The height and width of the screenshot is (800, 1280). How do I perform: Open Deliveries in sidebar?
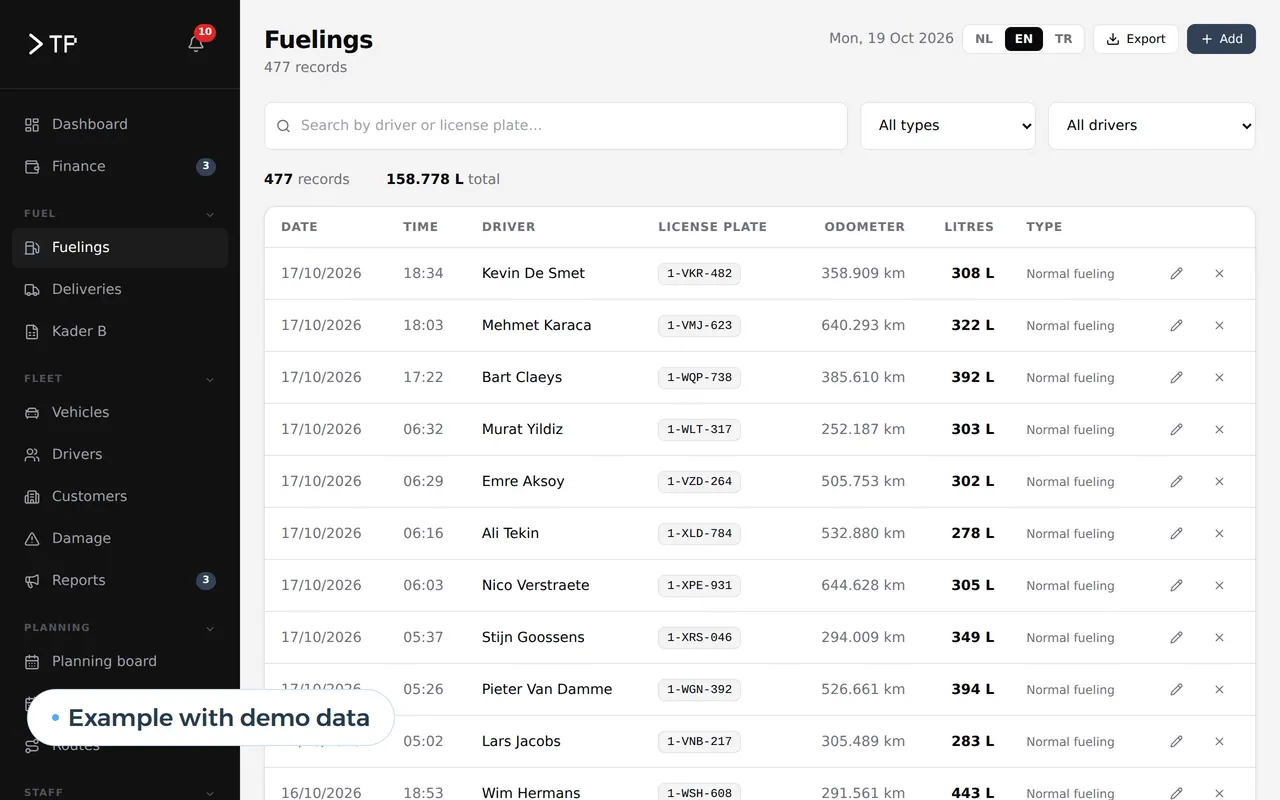tap(120, 290)
